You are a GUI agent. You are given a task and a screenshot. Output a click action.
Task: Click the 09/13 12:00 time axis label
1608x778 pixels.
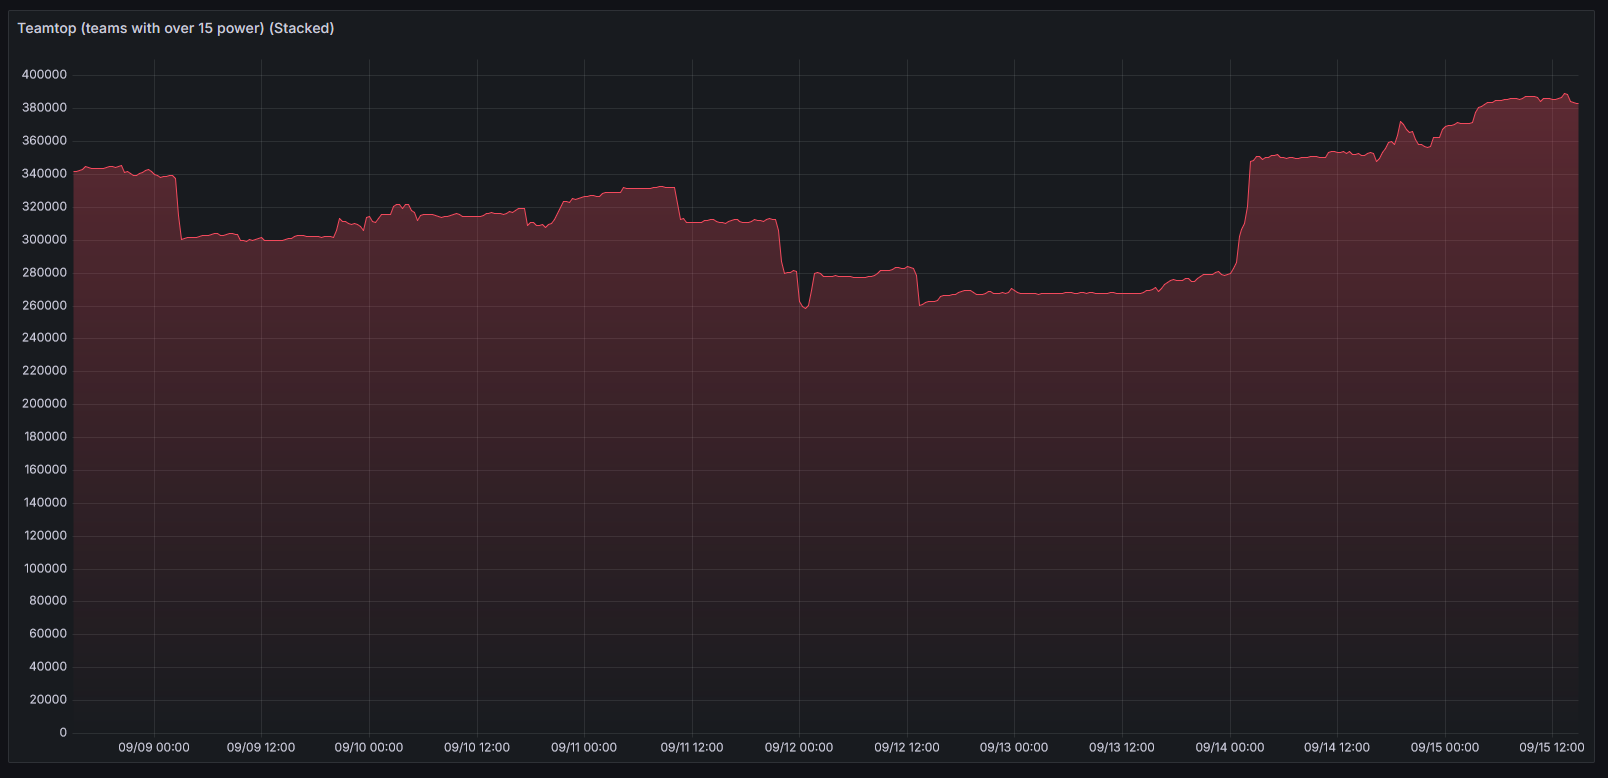point(1121,747)
